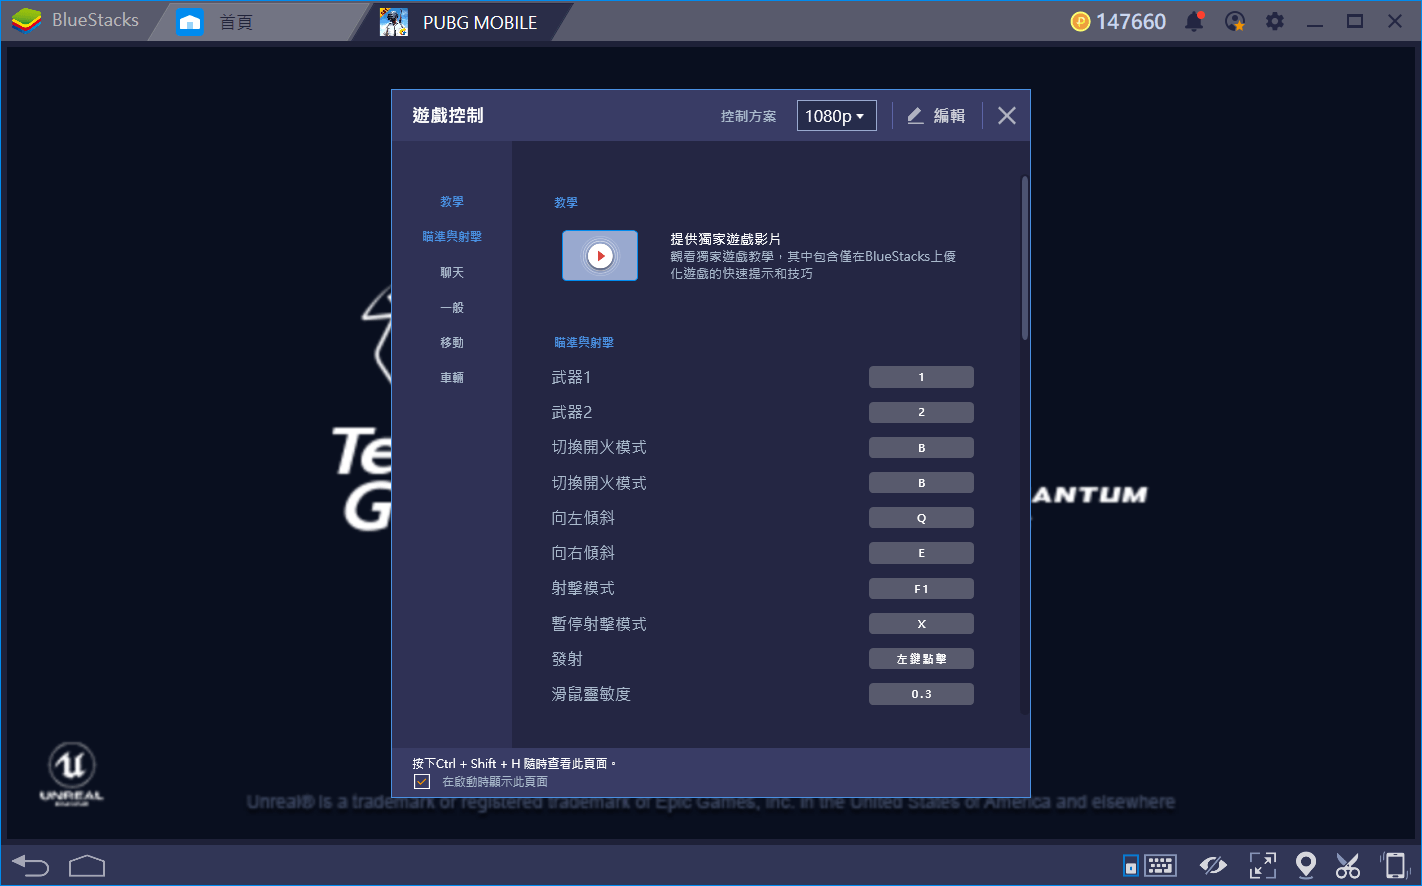Select 教學 in the sidebar

click(x=452, y=202)
